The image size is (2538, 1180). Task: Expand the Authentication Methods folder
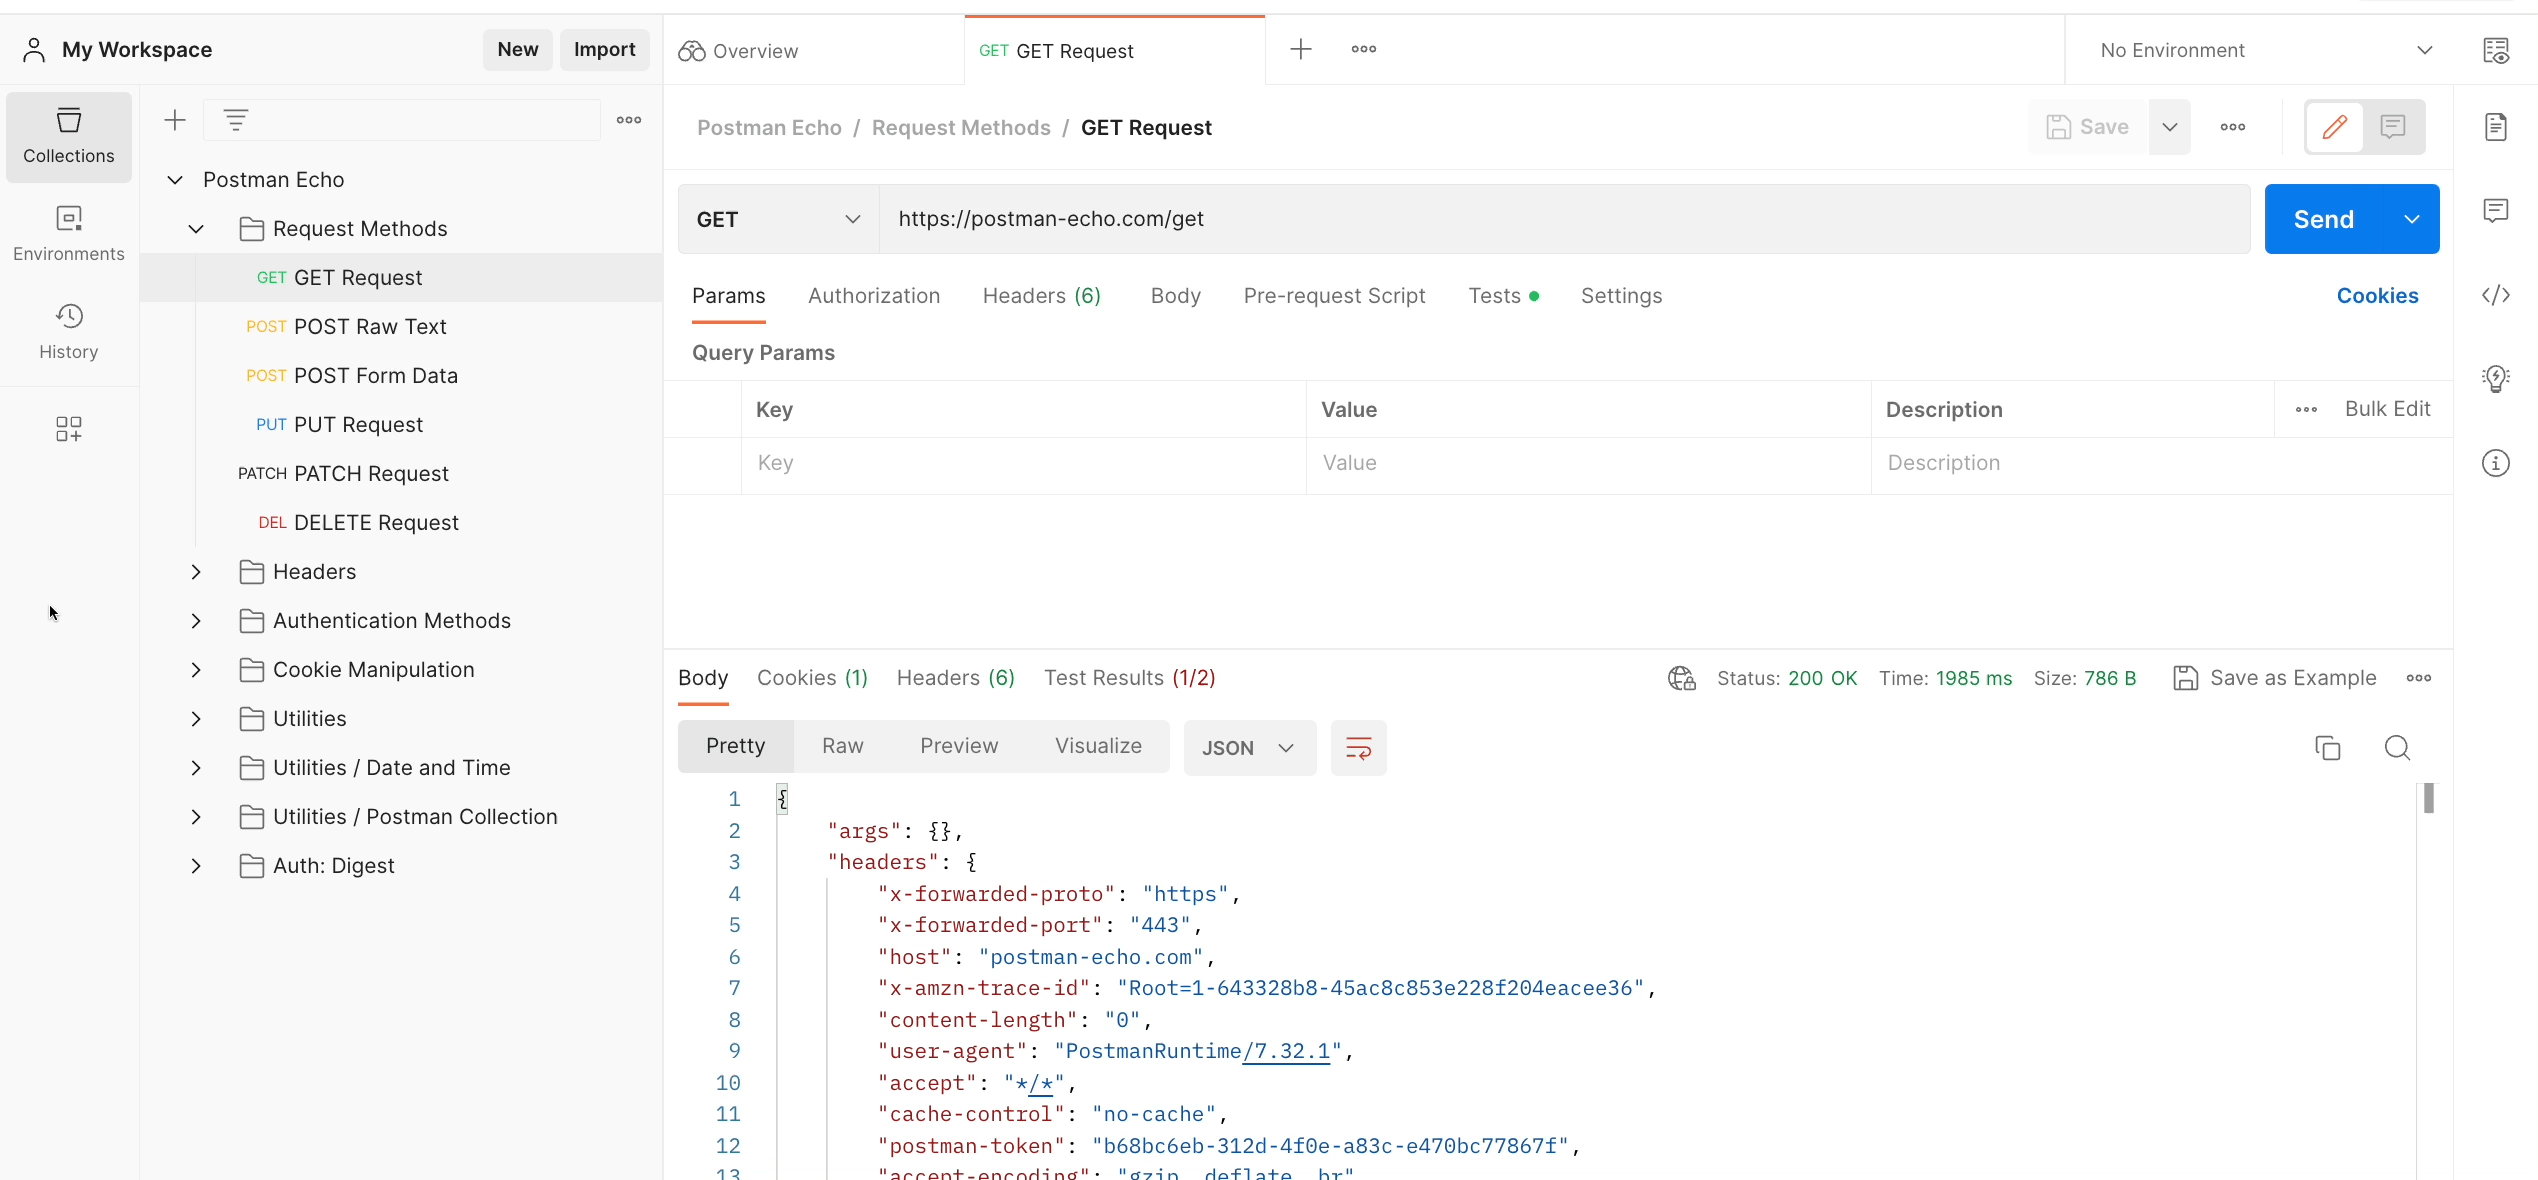[x=196, y=620]
